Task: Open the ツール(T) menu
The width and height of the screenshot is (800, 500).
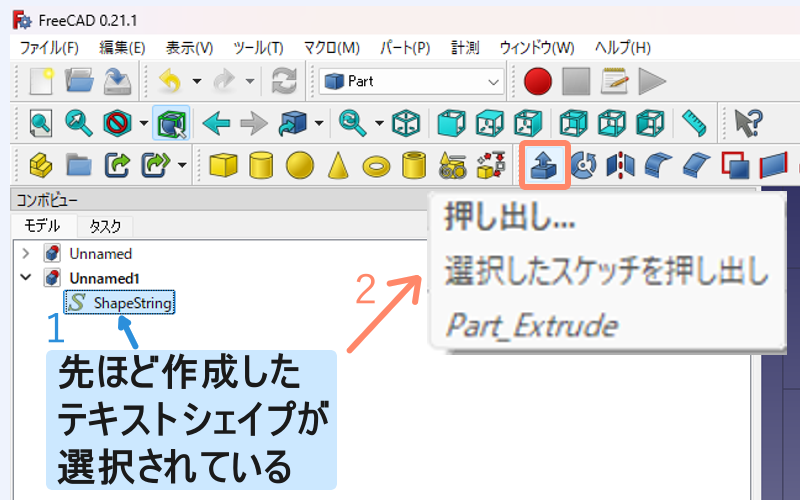Action: [x=258, y=48]
